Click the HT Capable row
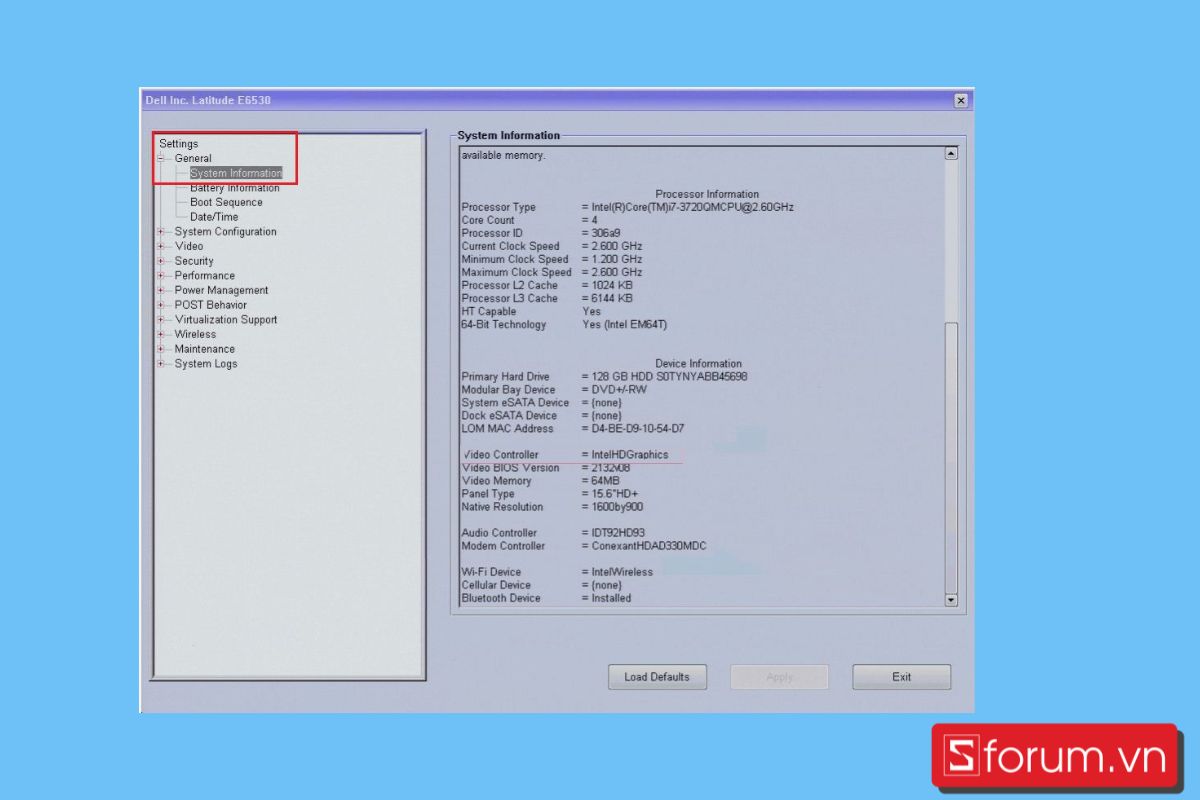This screenshot has width=1200, height=800. [531, 311]
